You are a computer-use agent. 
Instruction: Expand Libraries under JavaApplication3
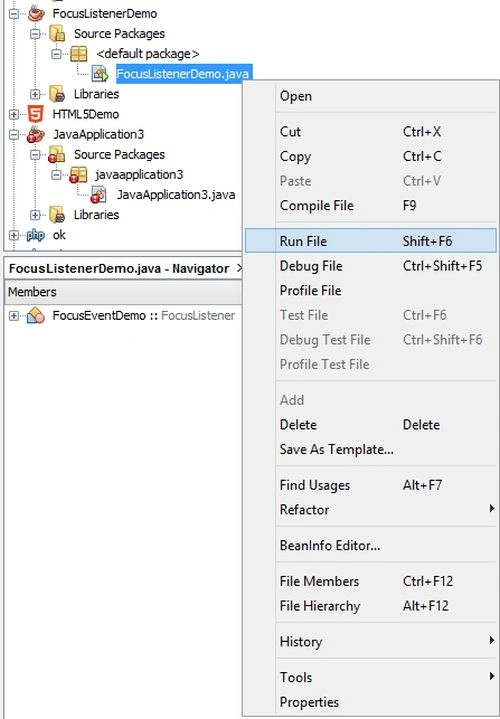35,215
